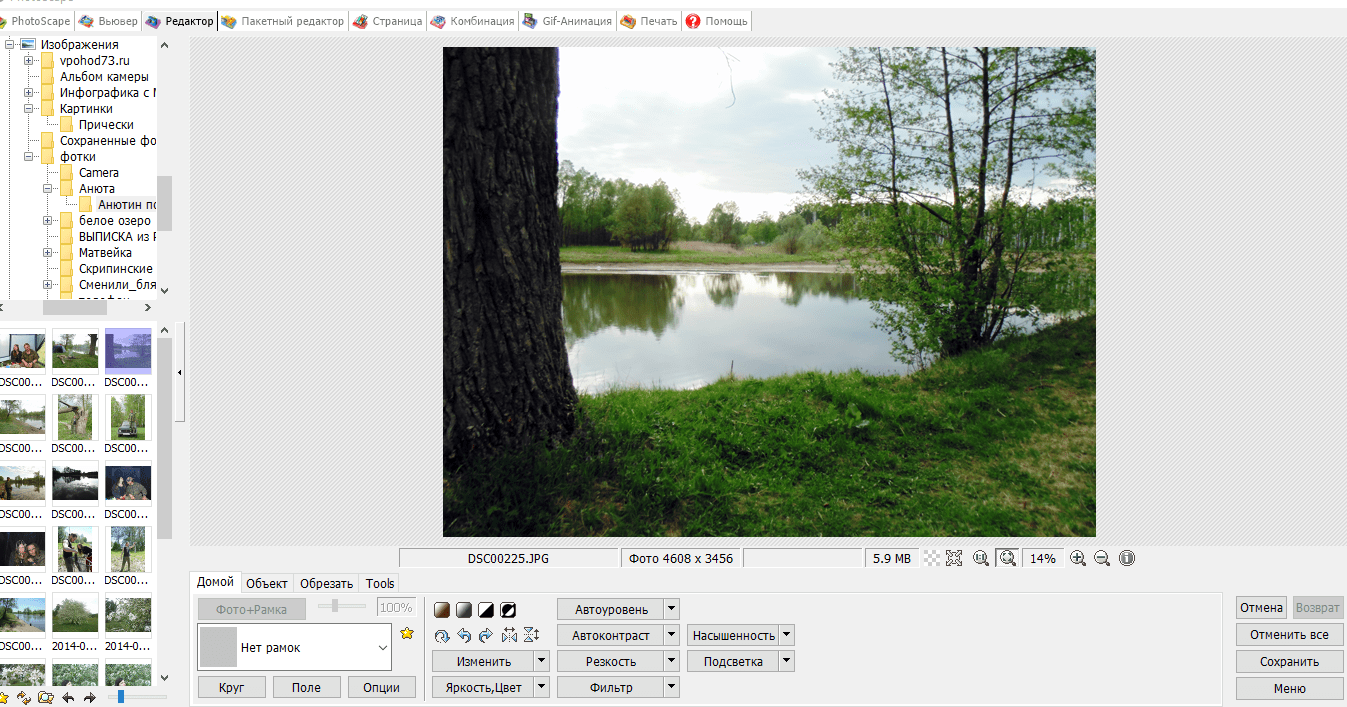Add current frame to favorites star
Viewport: 1347px width, 707px height.
[x=407, y=633]
